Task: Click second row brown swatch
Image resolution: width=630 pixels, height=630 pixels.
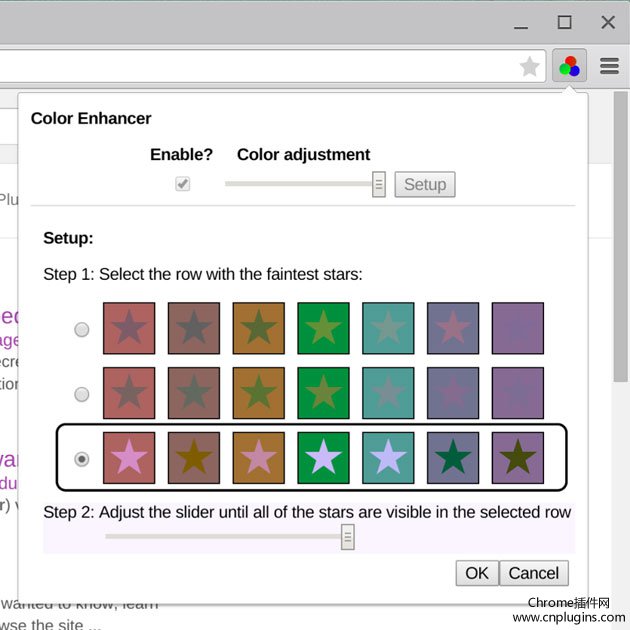Action: (194, 393)
